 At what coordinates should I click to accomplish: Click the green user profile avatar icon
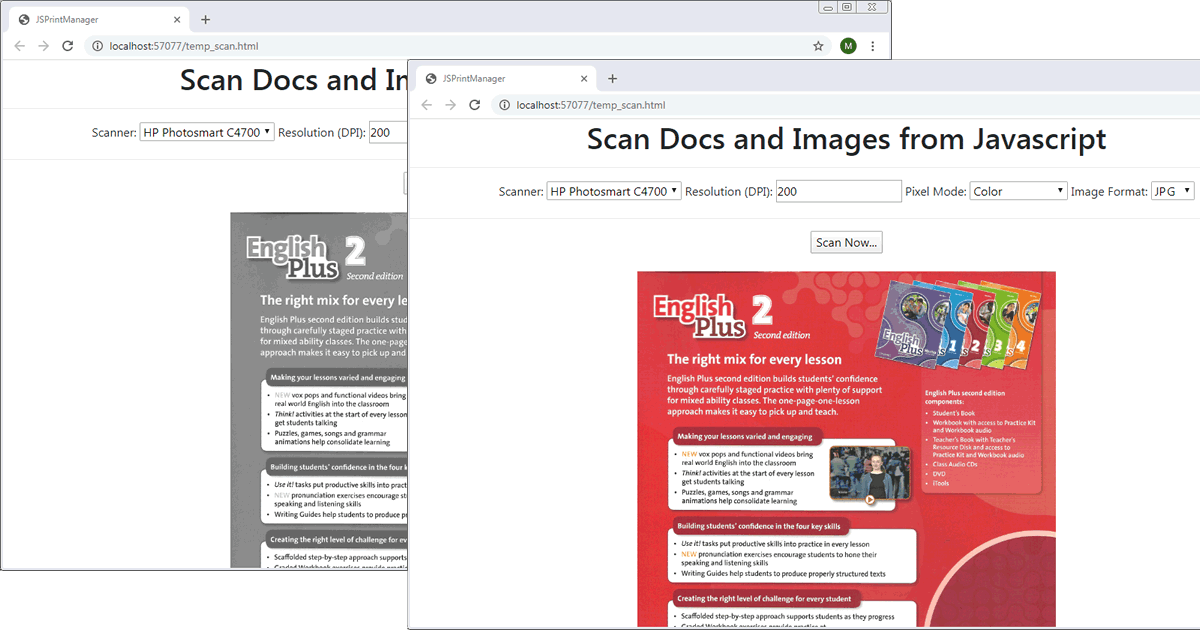pos(848,46)
